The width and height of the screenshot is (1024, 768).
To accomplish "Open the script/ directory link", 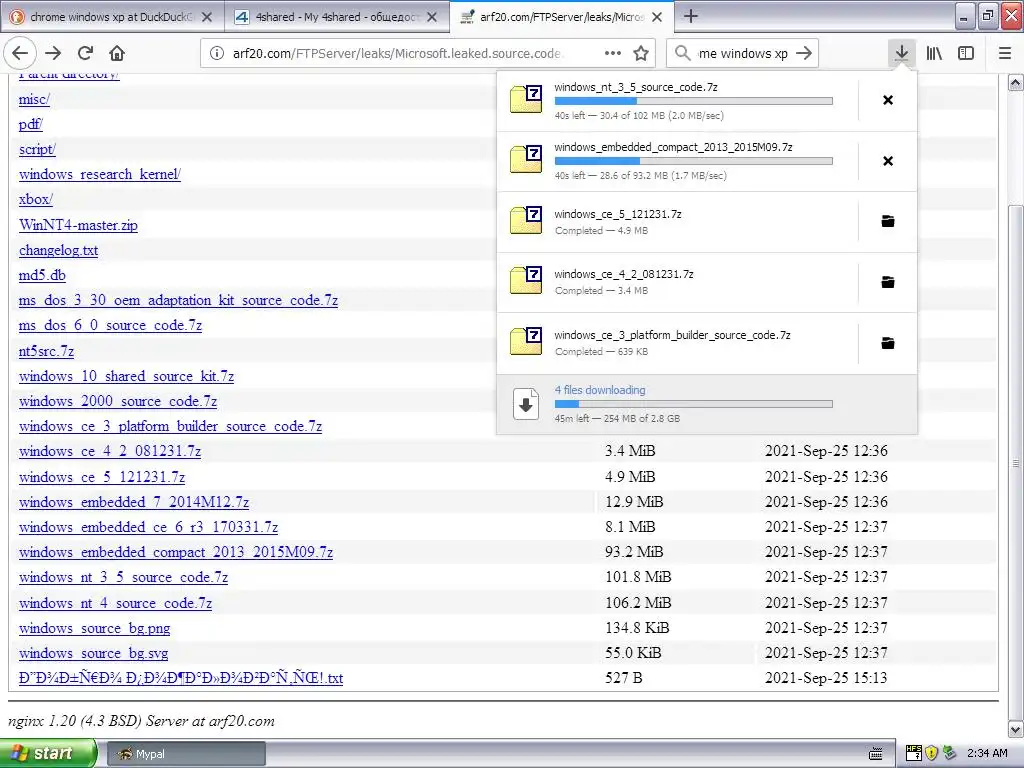I will pos(37,150).
